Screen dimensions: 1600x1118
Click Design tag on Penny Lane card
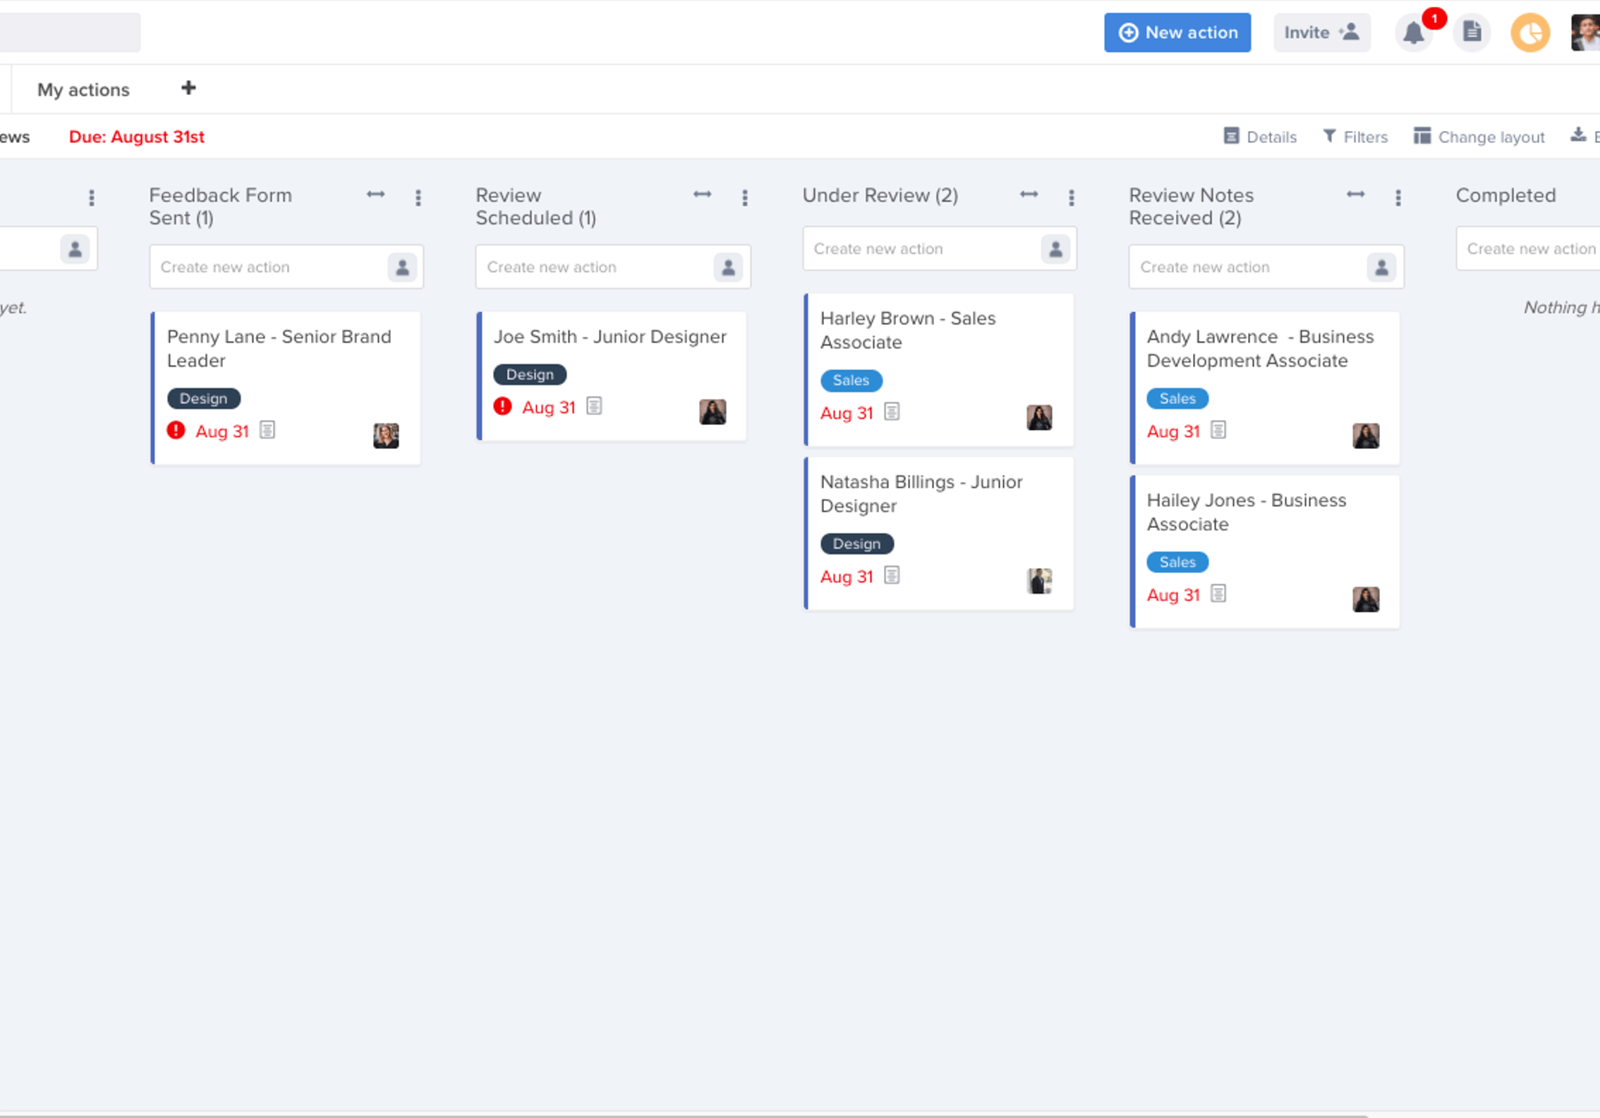203,398
